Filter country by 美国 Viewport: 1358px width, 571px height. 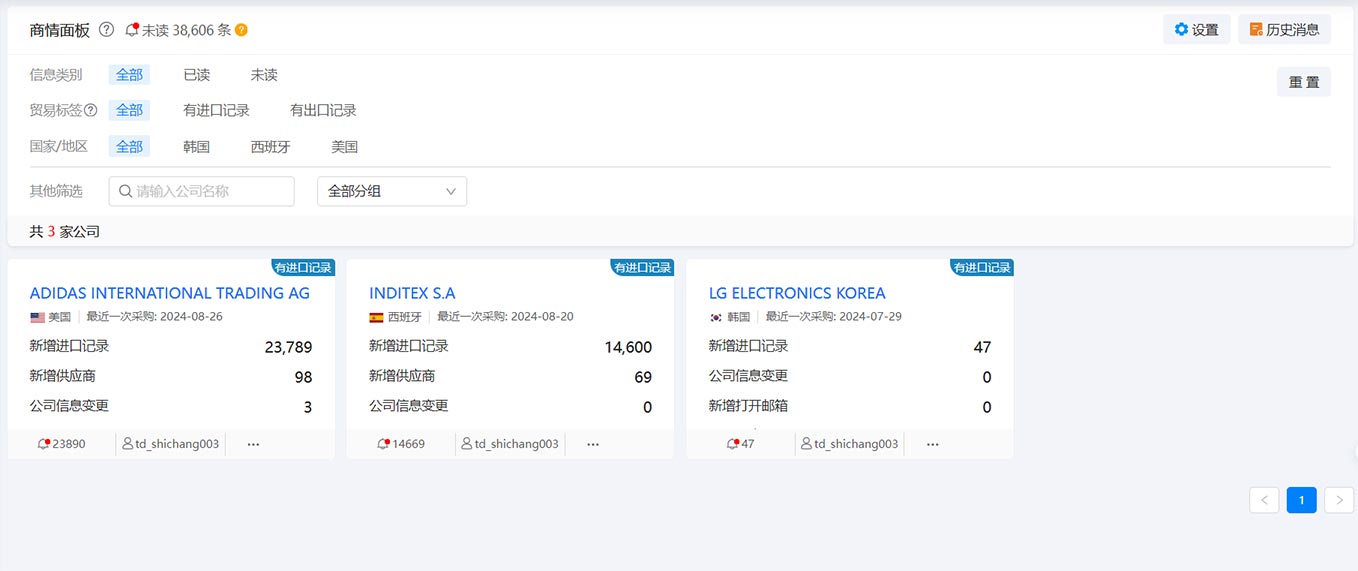point(344,146)
